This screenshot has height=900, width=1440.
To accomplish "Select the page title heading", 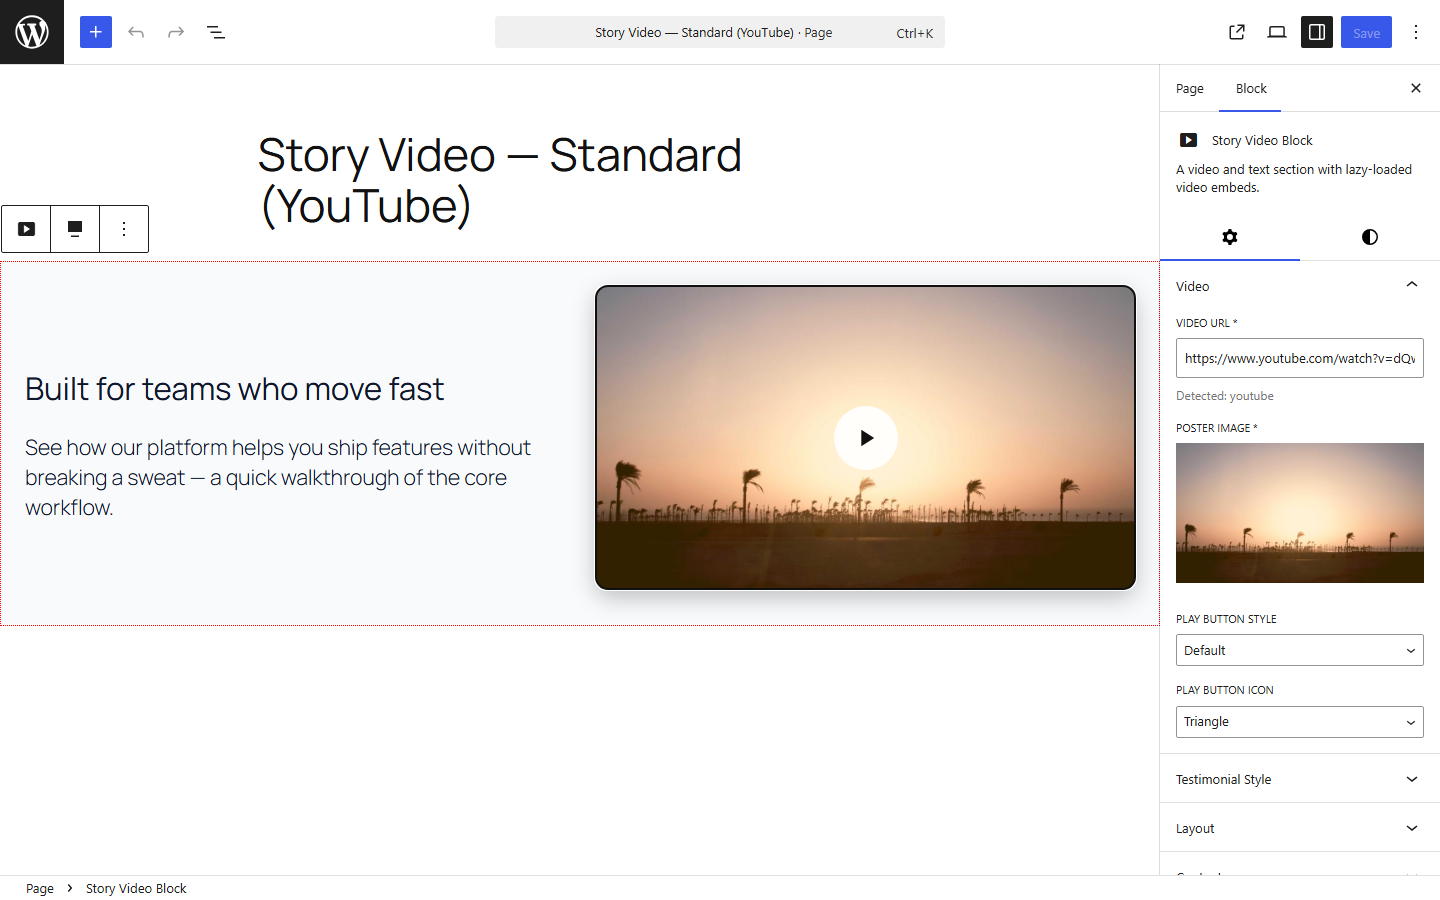I will tap(500, 181).
